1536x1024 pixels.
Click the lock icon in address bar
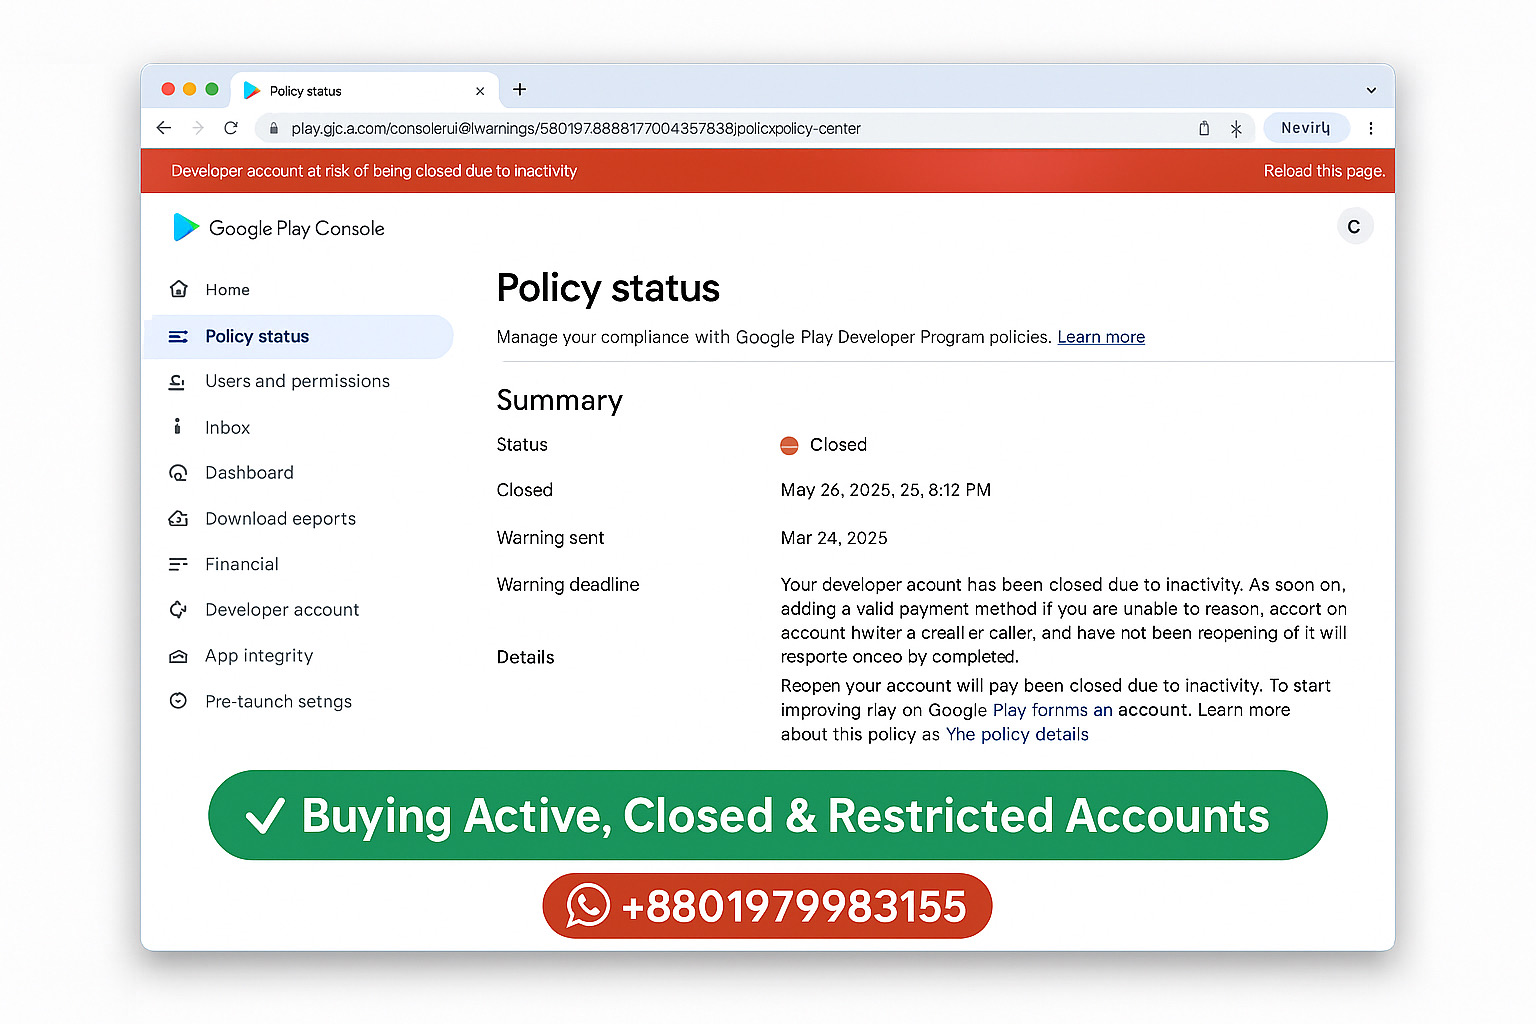coord(274,129)
